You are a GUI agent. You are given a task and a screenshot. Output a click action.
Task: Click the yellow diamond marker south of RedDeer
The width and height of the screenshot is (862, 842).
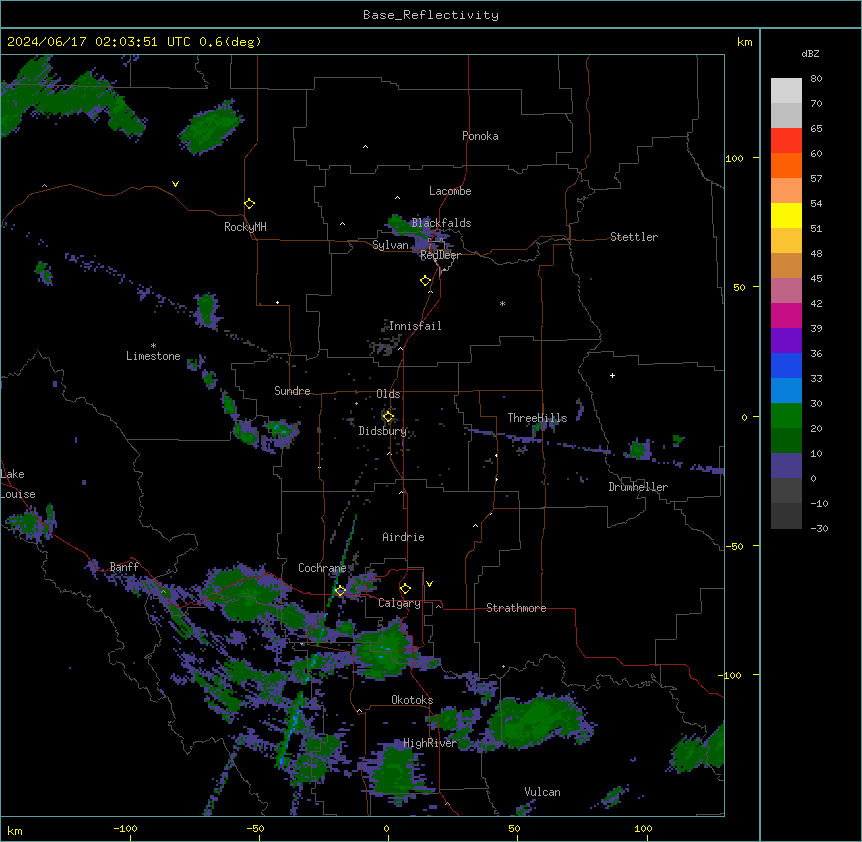click(426, 281)
